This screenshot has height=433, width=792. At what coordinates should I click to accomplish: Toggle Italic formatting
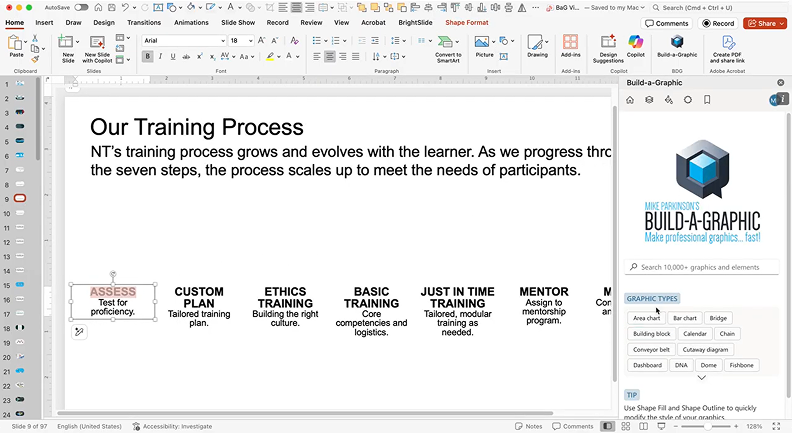[160, 57]
